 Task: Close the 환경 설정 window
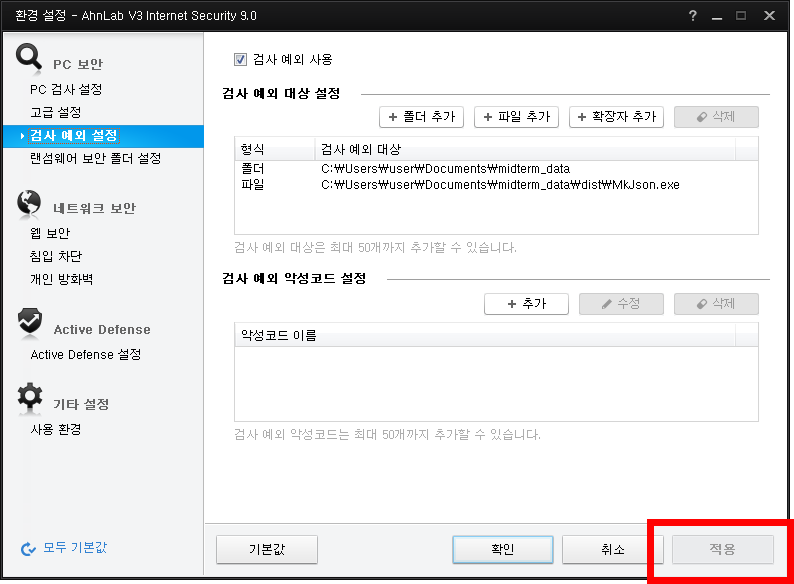pyautogui.click(x=770, y=16)
